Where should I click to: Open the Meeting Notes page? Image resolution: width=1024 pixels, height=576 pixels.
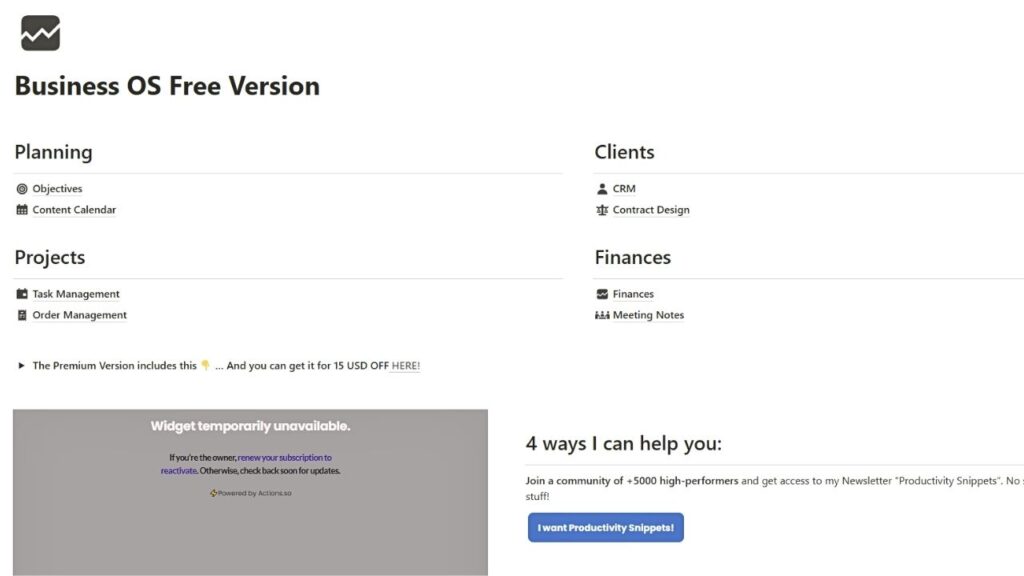(x=648, y=314)
